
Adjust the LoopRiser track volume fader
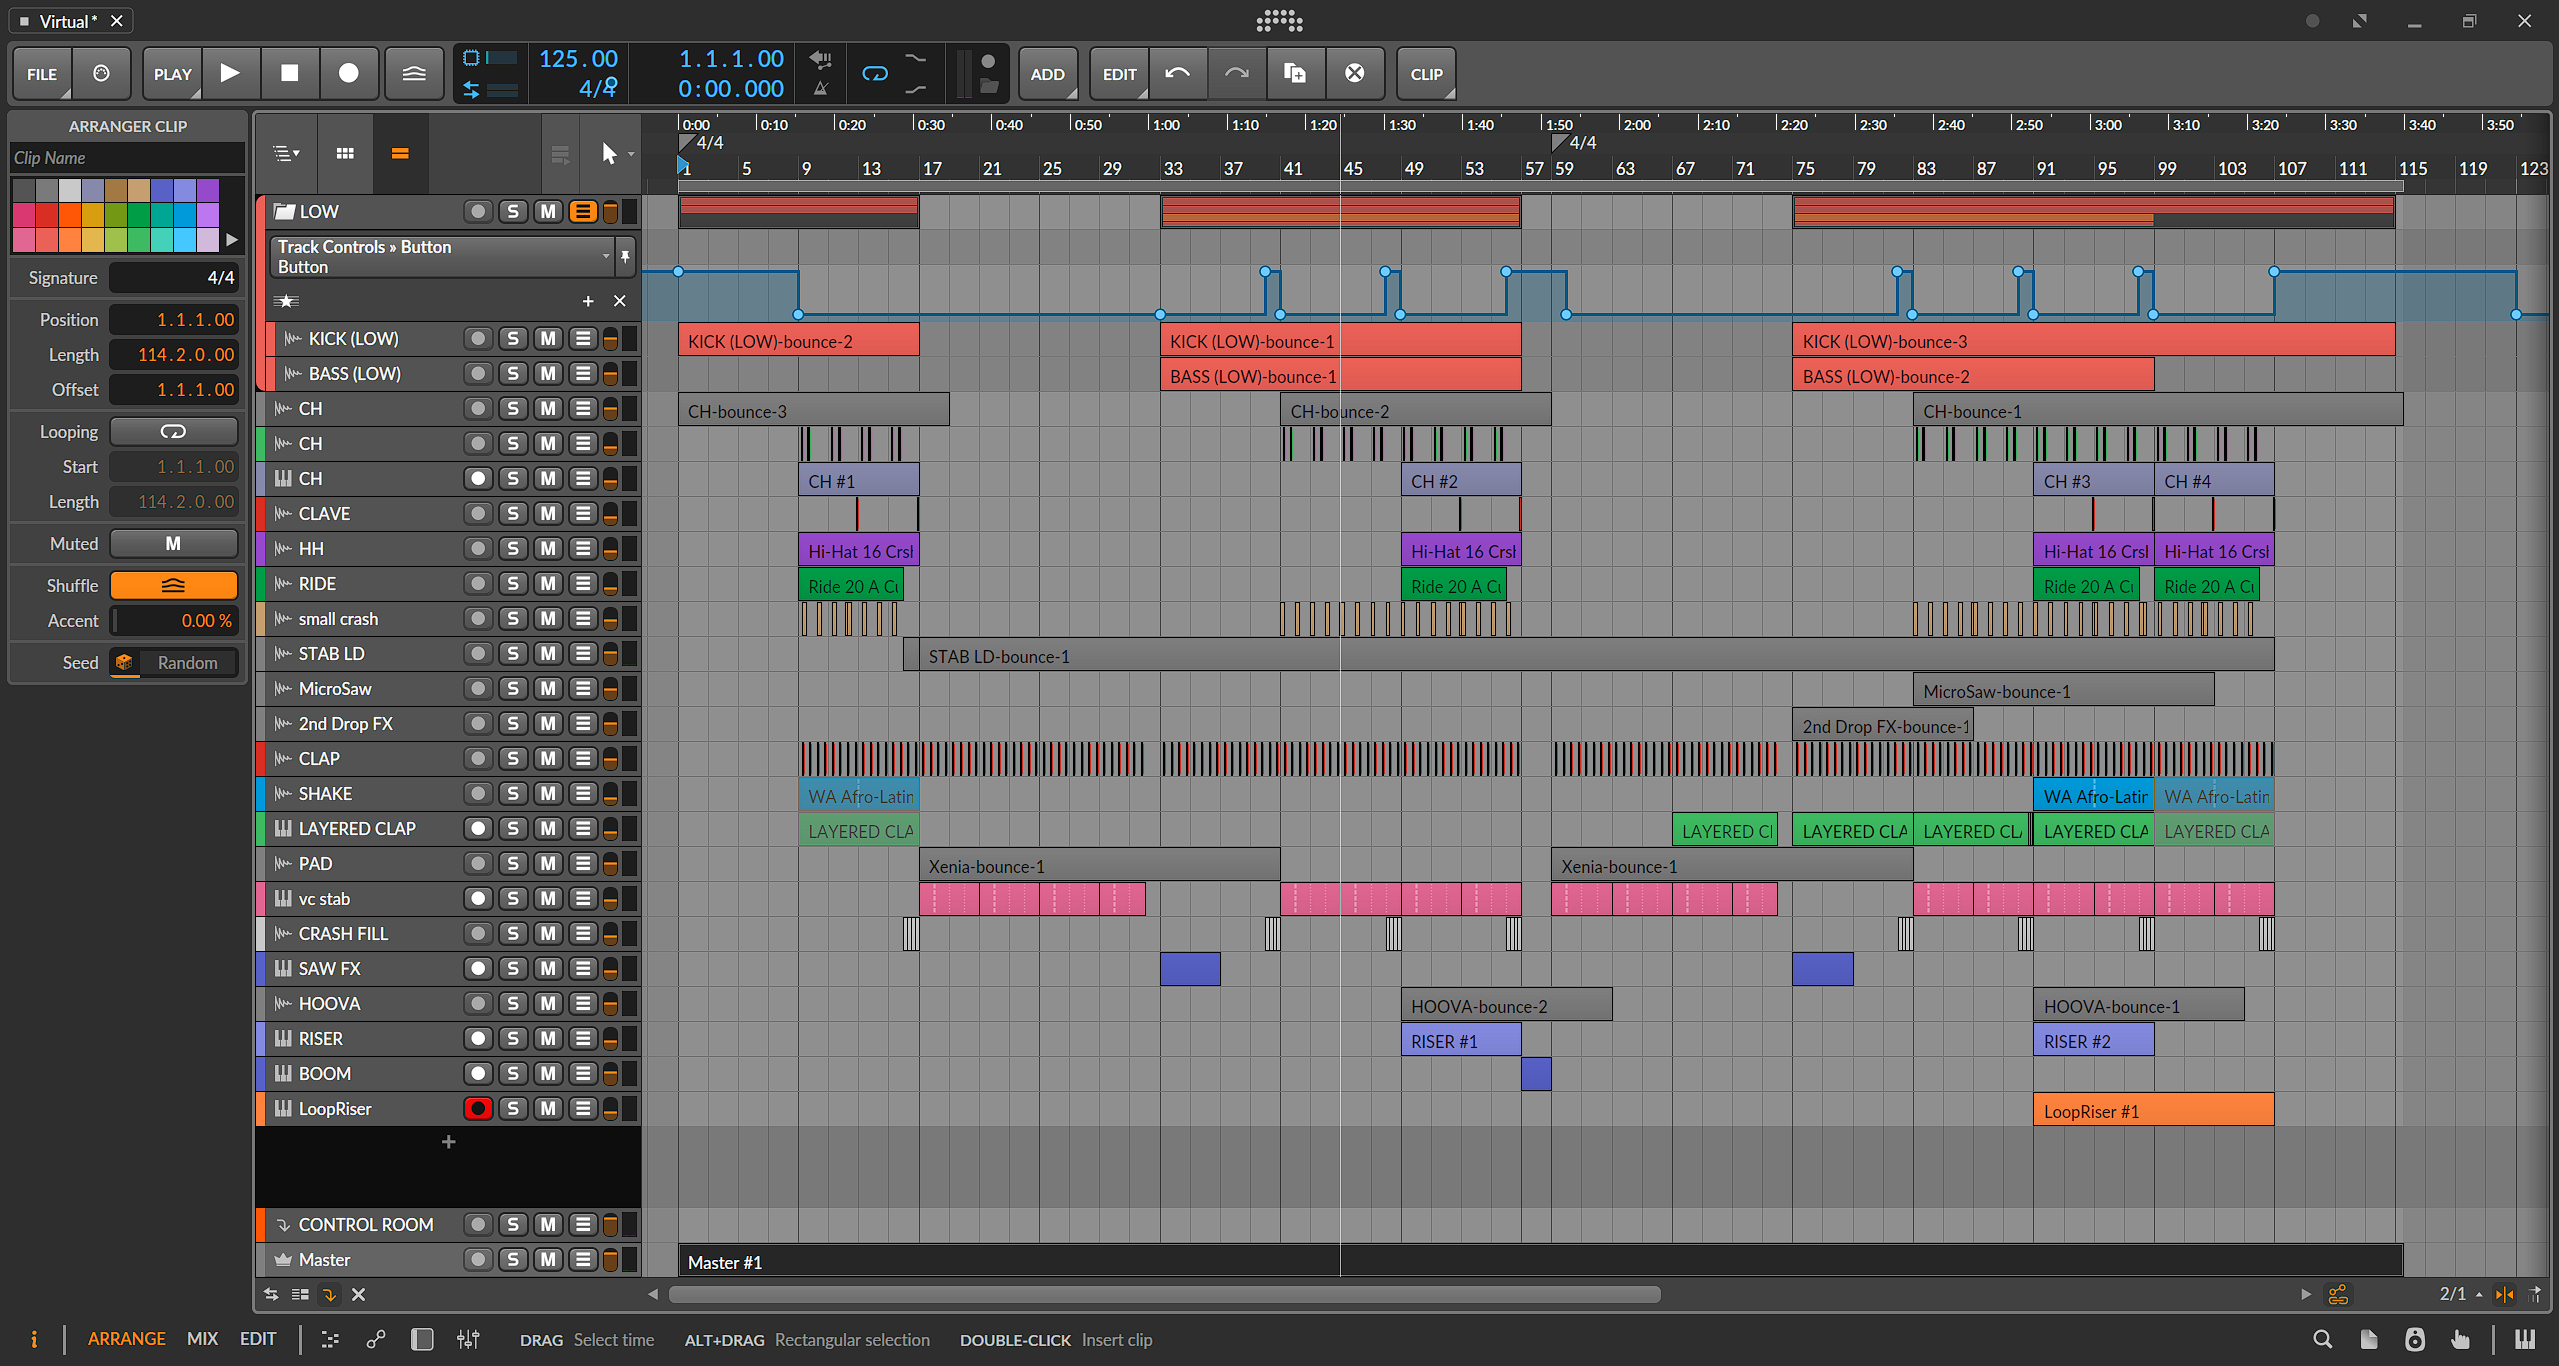click(x=610, y=1109)
